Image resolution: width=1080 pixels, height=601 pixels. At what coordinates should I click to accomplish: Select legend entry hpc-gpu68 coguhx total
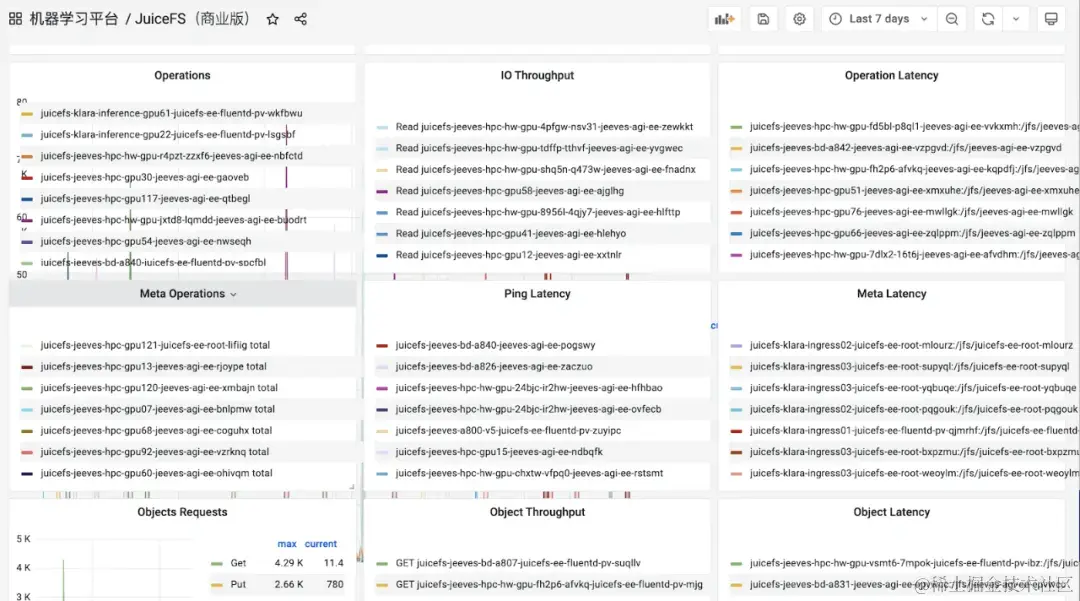click(x=156, y=430)
